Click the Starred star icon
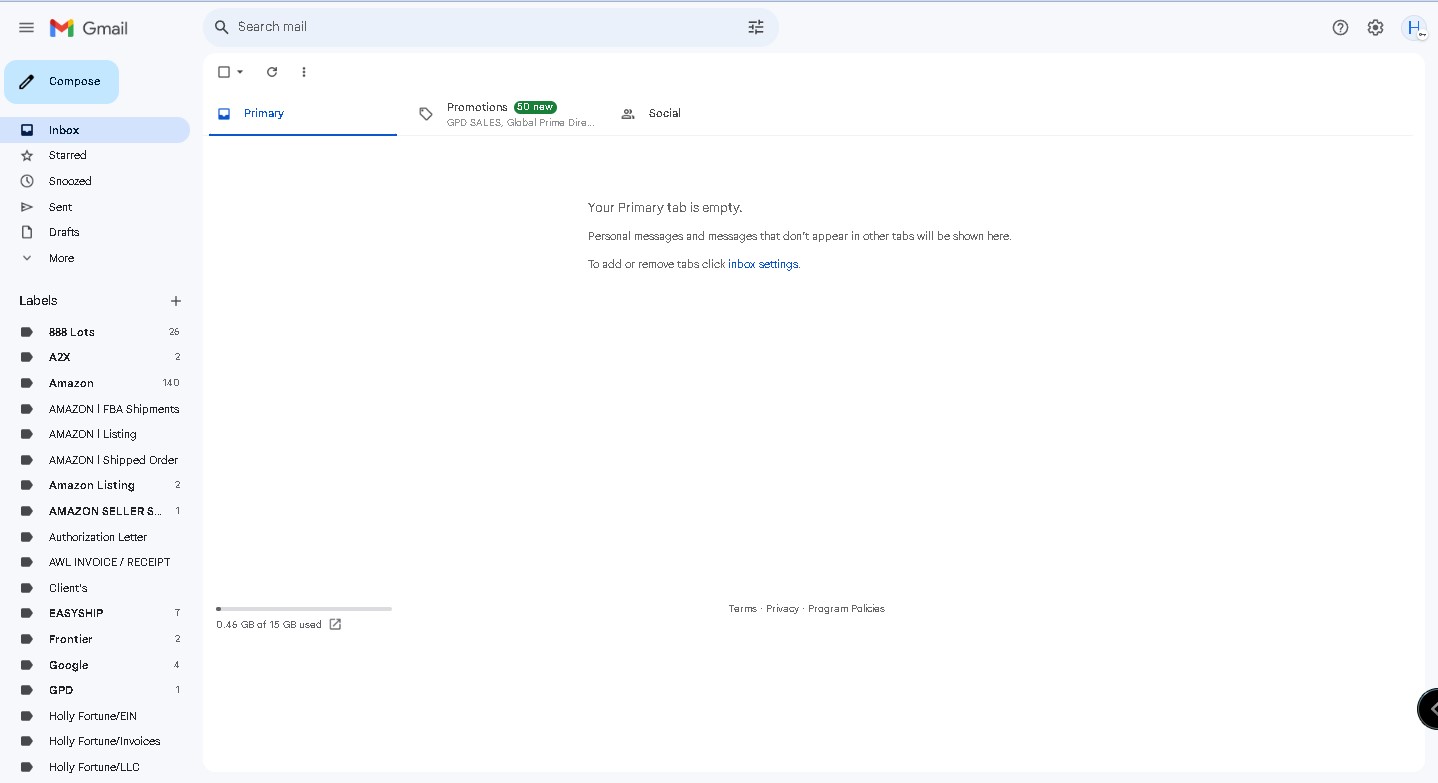1438x783 pixels. click(x=27, y=155)
